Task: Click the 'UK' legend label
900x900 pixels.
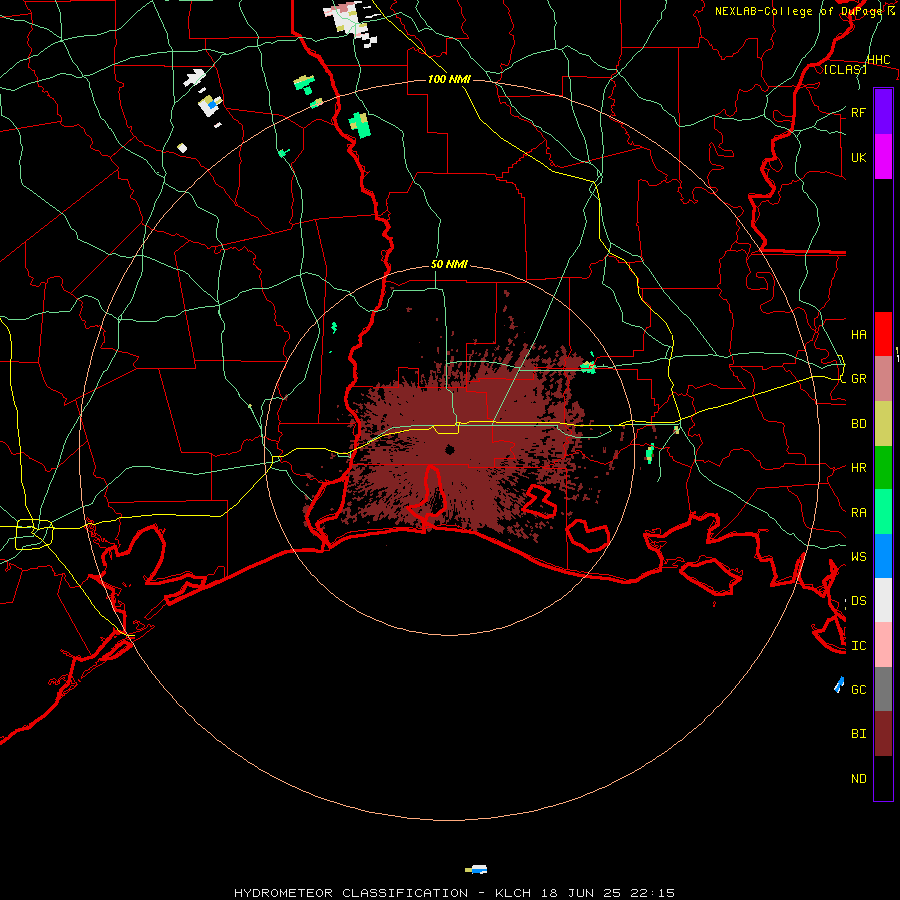Action: click(858, 157)
